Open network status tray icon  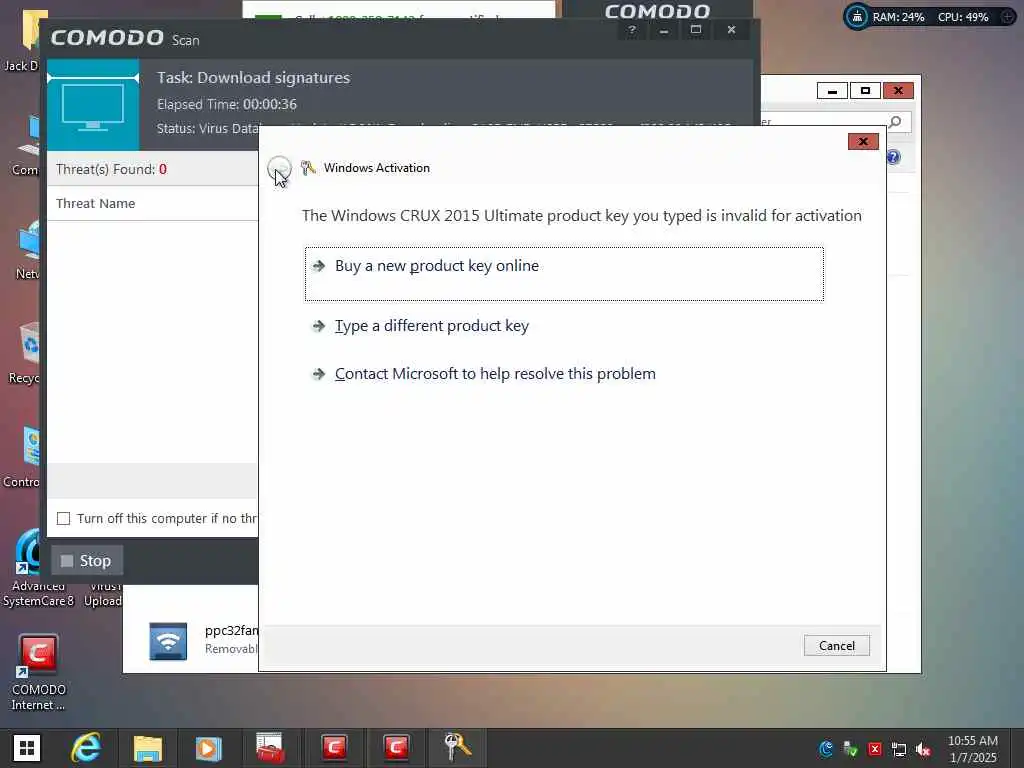coord(899,750)
